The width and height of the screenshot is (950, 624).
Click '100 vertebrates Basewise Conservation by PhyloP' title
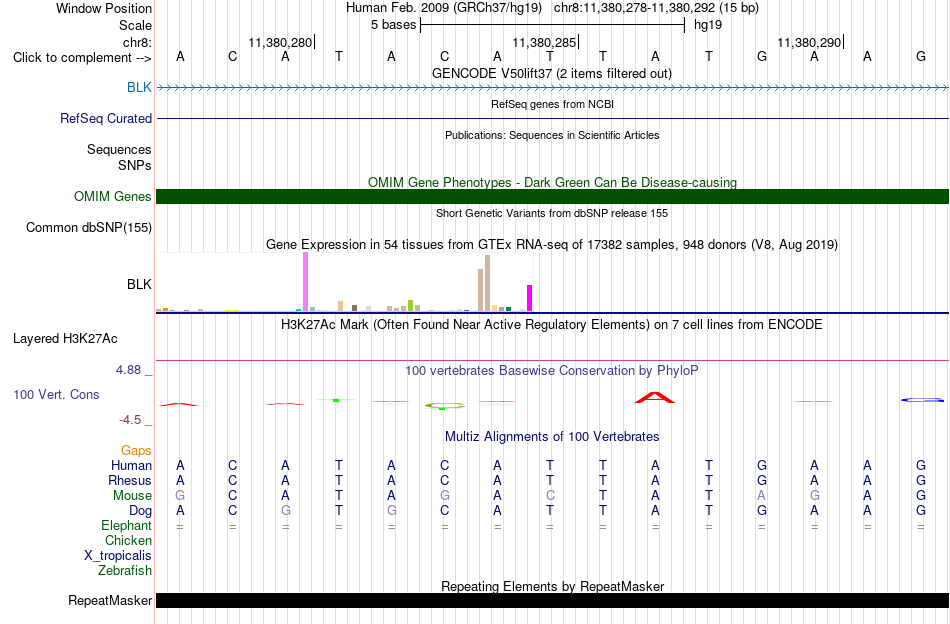552,370
